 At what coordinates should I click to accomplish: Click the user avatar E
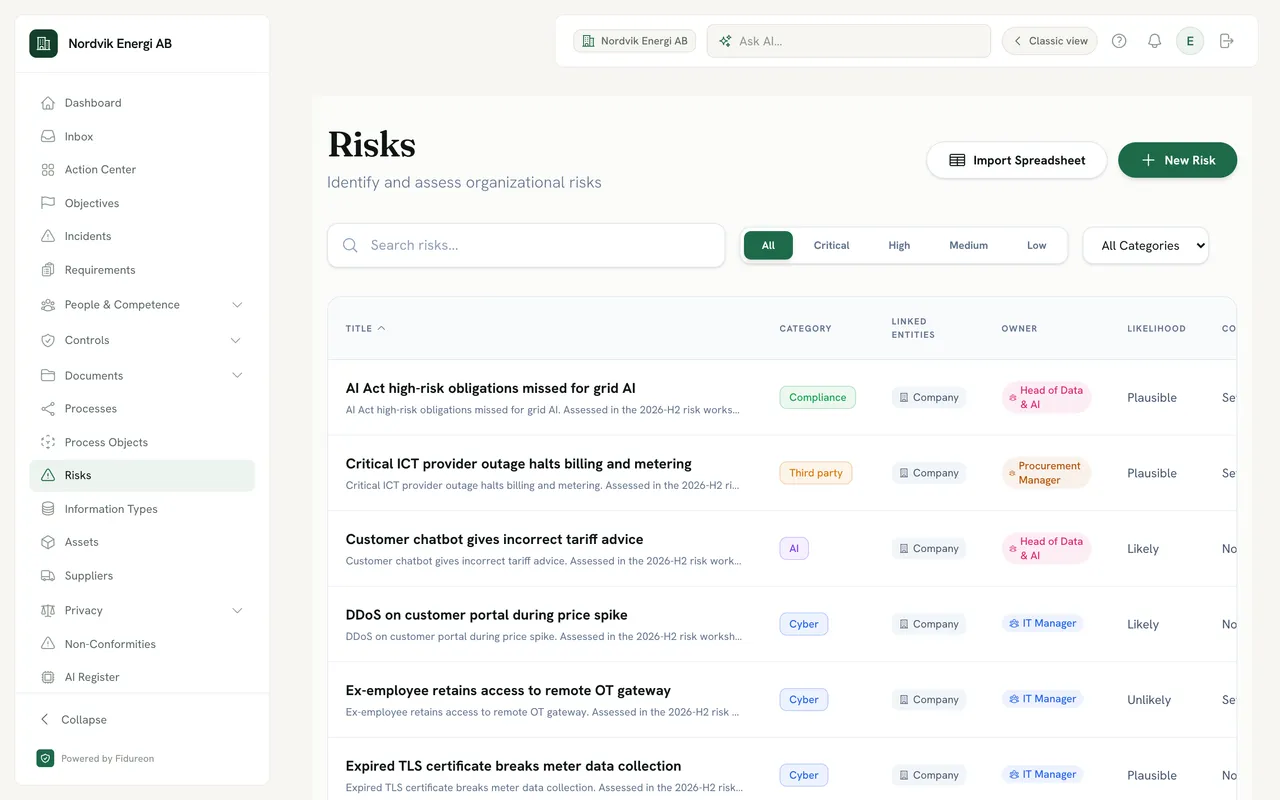click(1190, 41)
